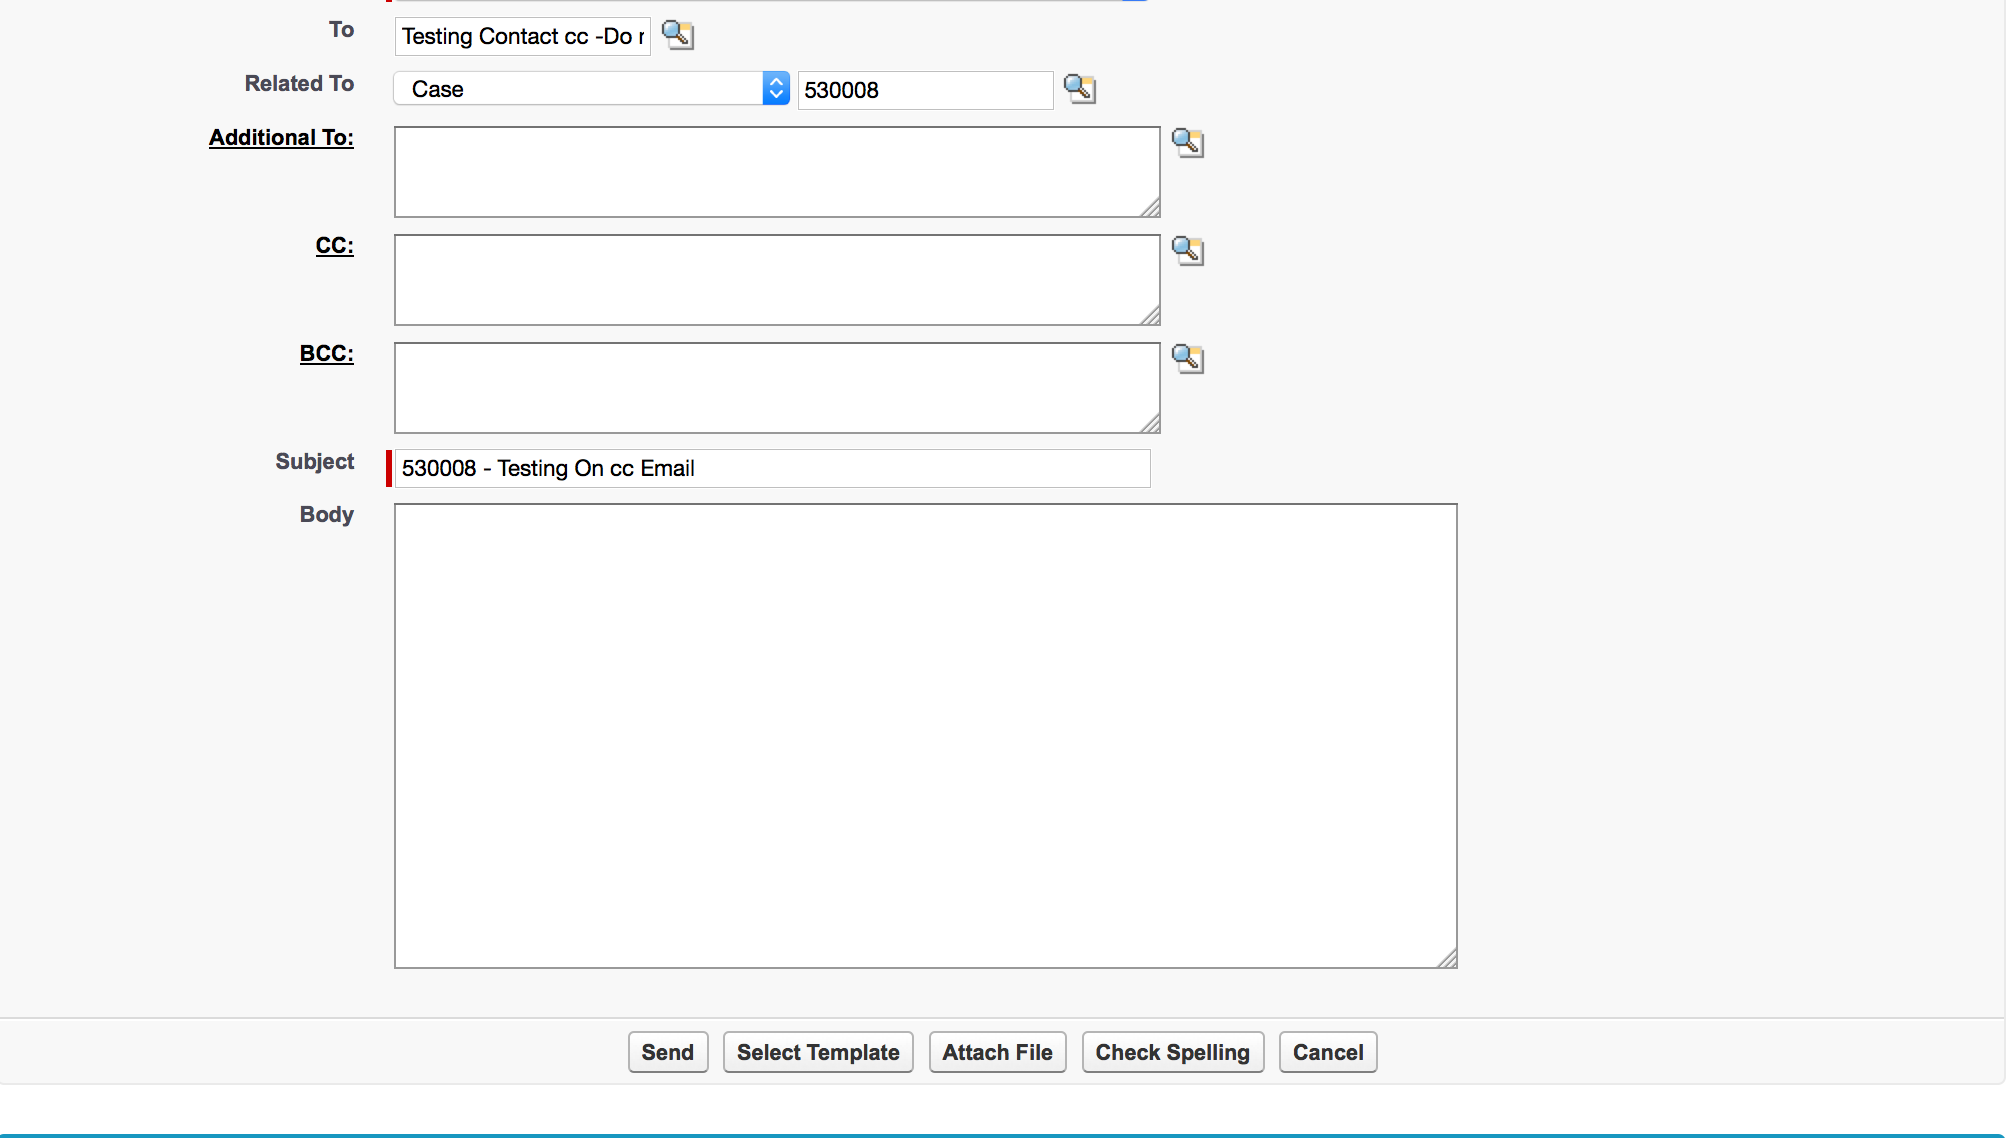Screen dimensions: 2008x1138
Task: Click the lookup icon next to BCC field
Action: 1186,357
